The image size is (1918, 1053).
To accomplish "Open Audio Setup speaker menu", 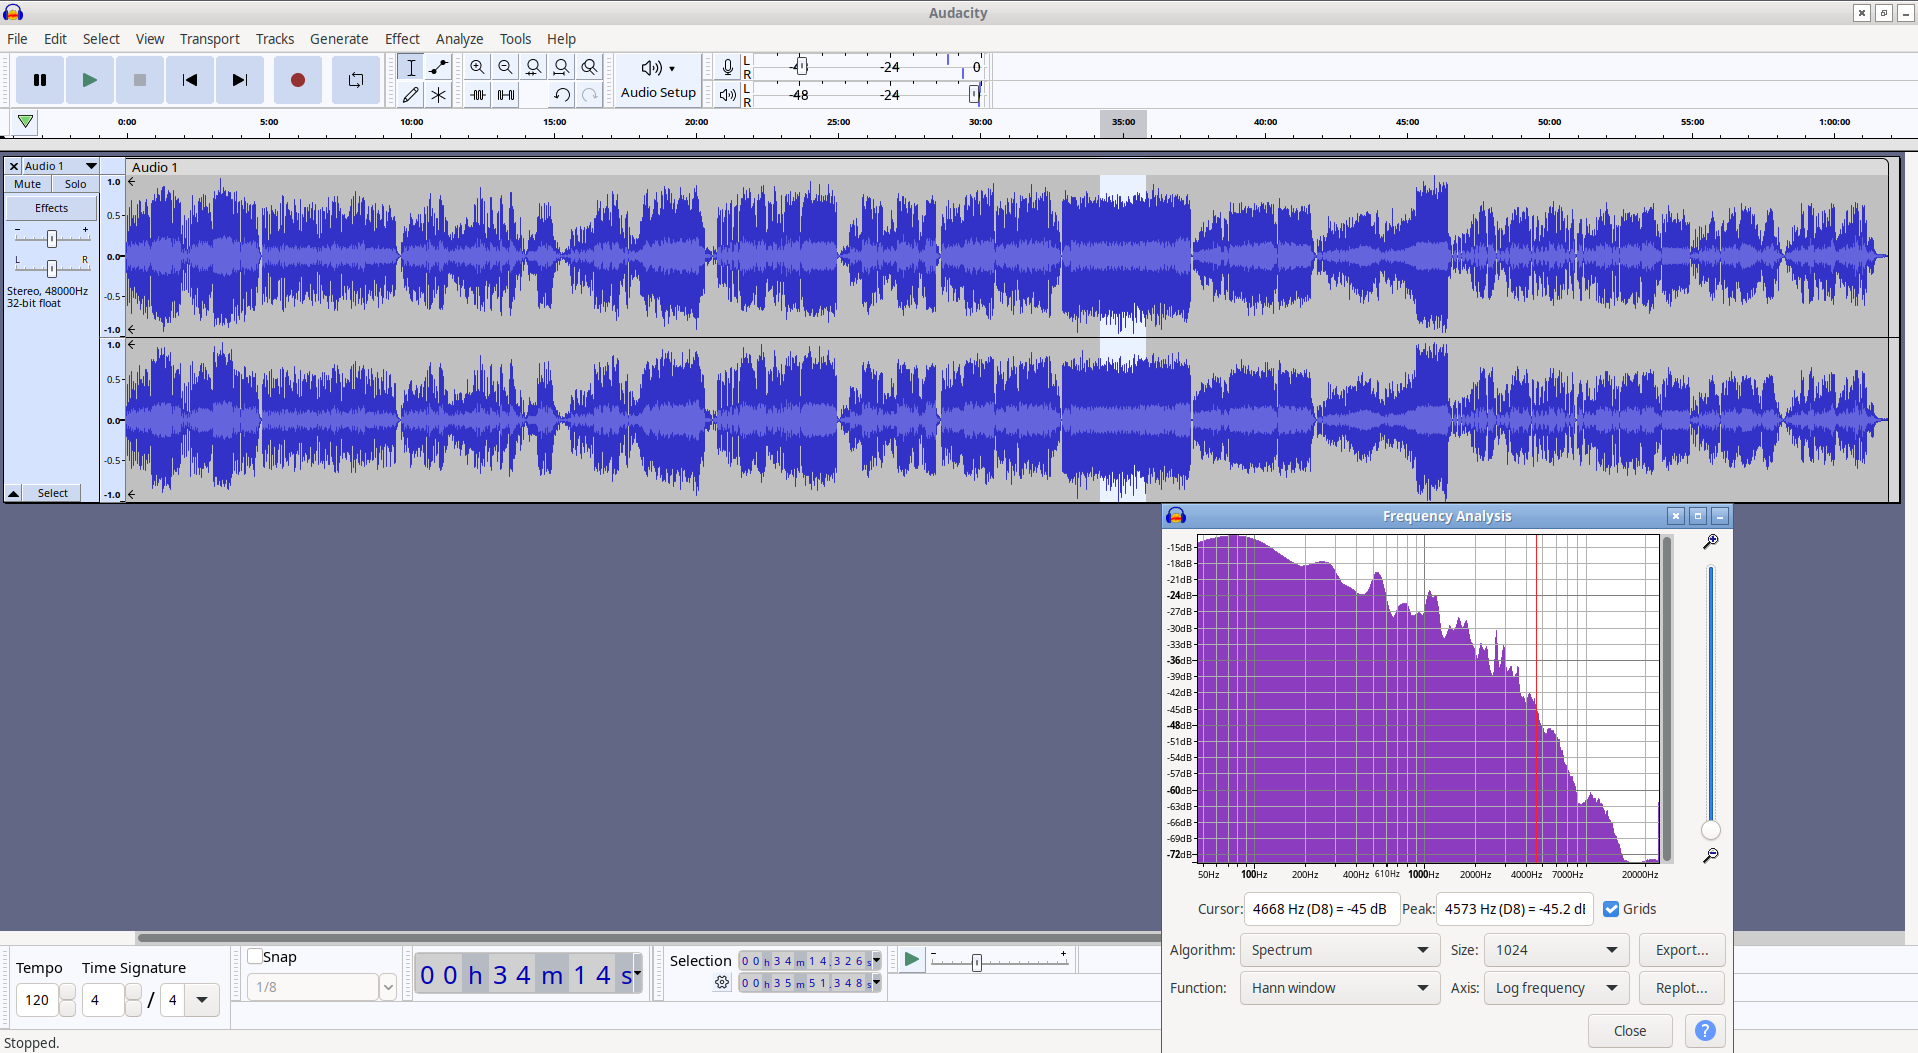I will (x=658, y=80).
